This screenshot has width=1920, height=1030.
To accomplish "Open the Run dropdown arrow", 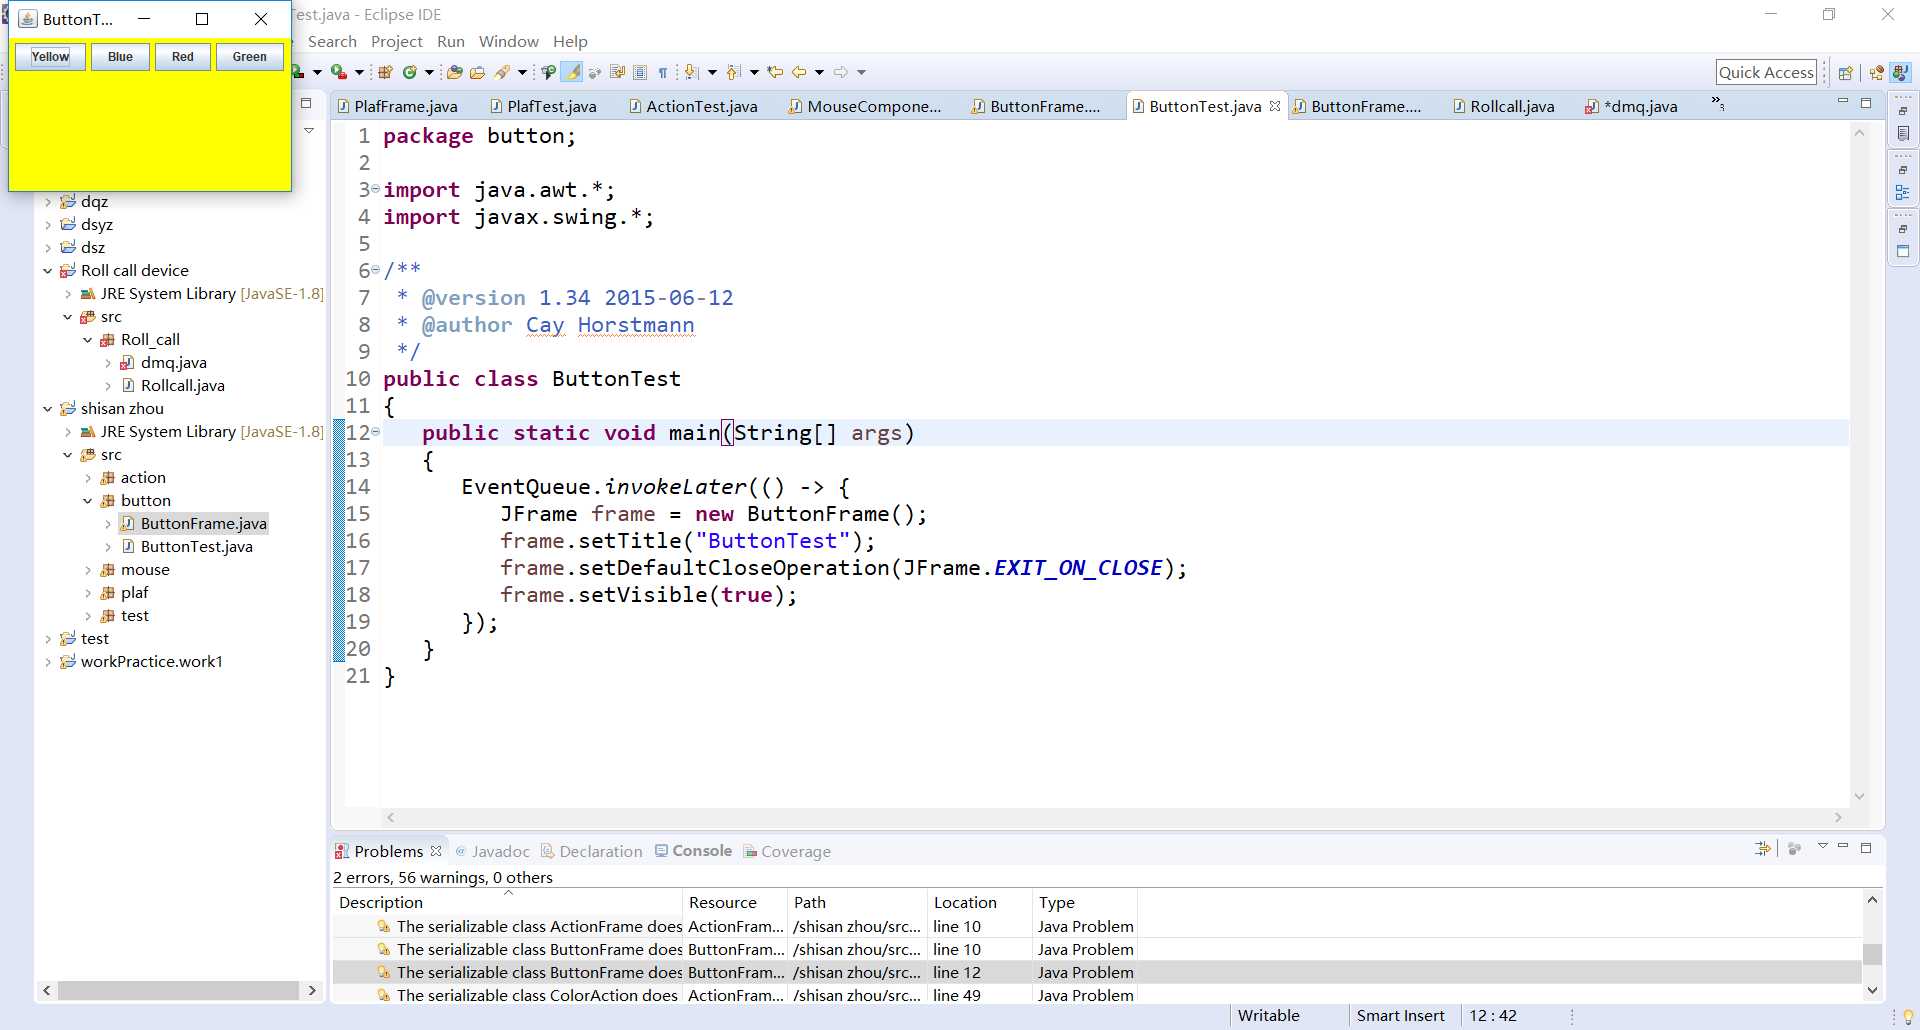I will coord(317,72).
